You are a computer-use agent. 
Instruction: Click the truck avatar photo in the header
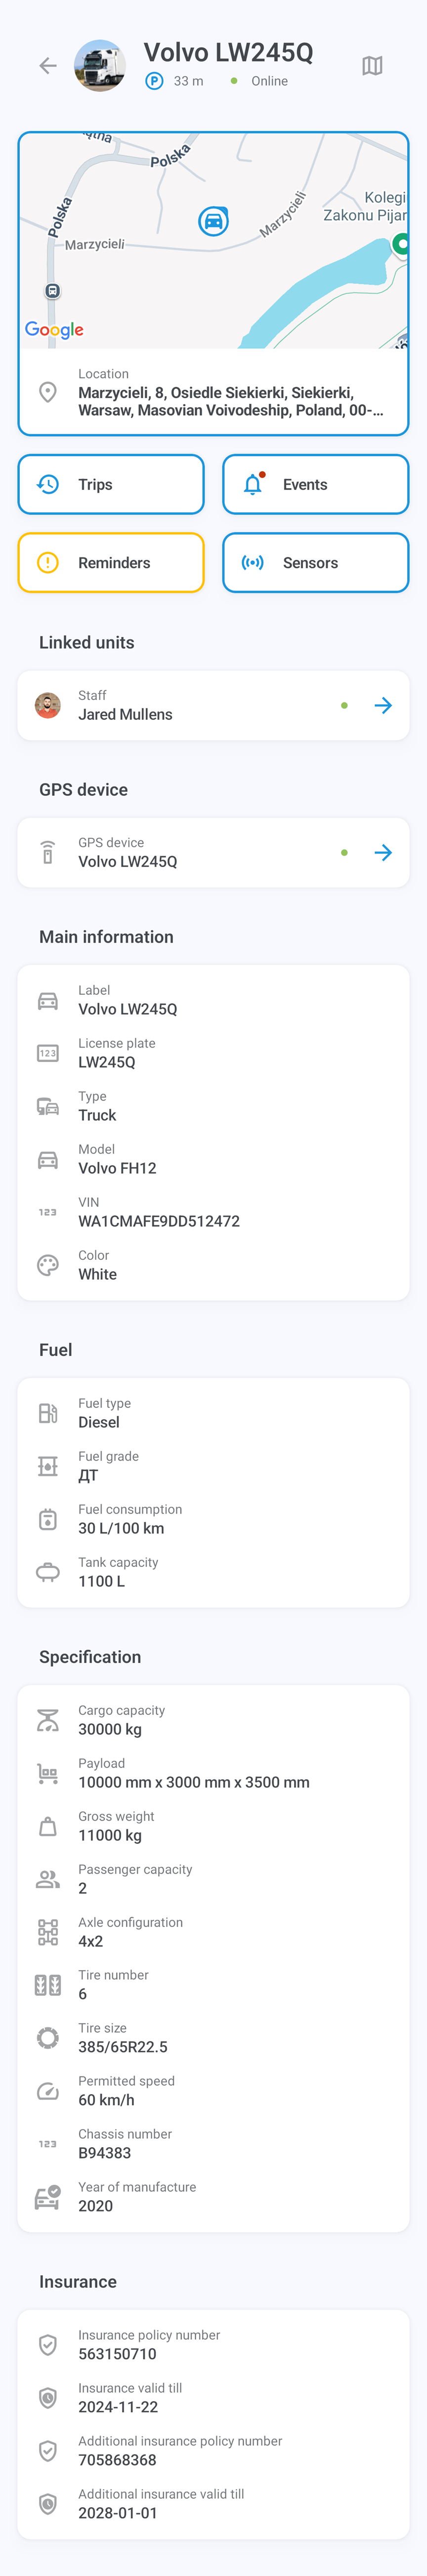pyautogui.click(x=100, y=65)
